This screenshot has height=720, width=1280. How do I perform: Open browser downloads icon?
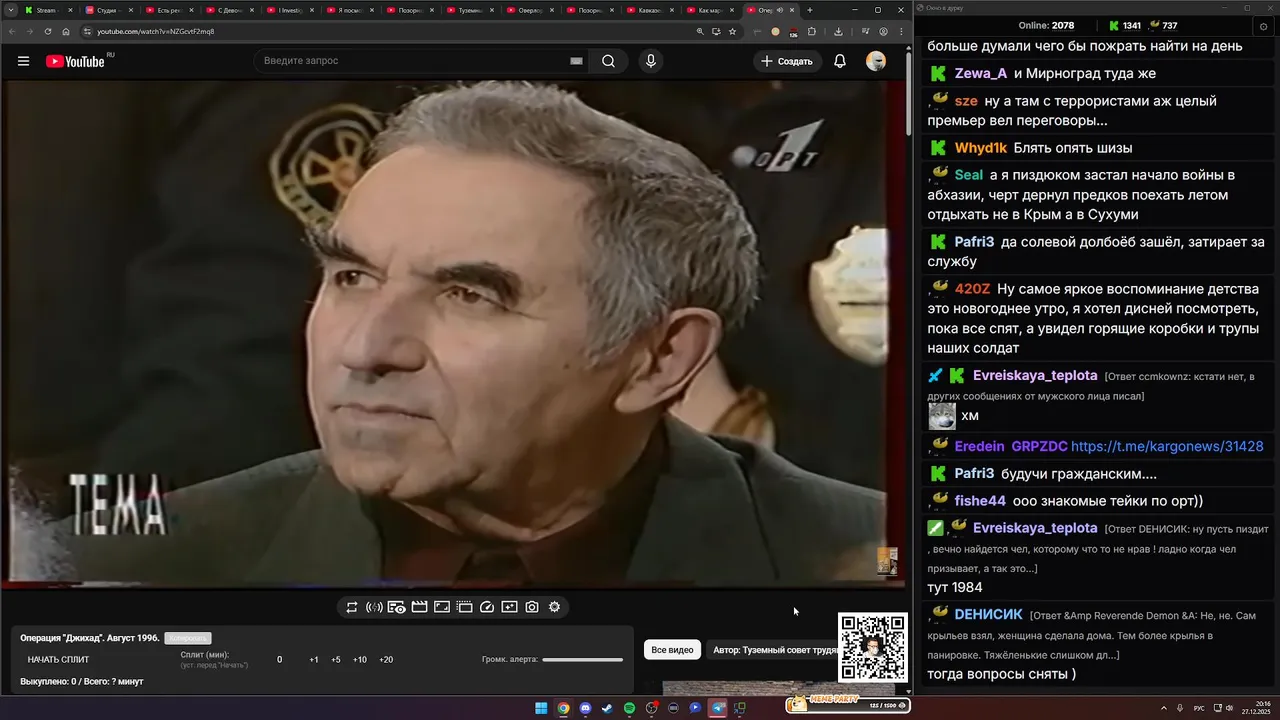[838, 31]
